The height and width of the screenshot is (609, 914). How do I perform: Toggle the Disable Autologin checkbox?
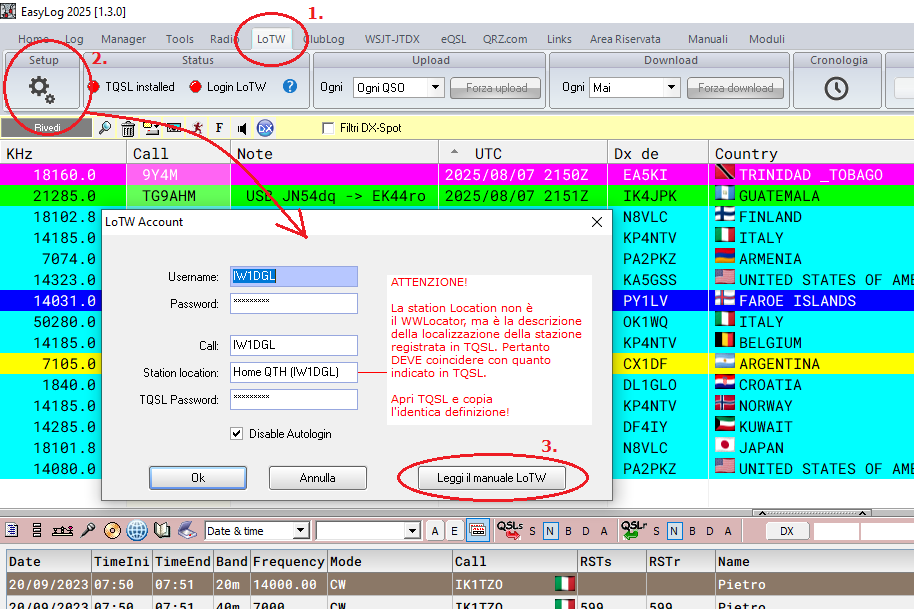pyautogui.click(x=236, y=434)
